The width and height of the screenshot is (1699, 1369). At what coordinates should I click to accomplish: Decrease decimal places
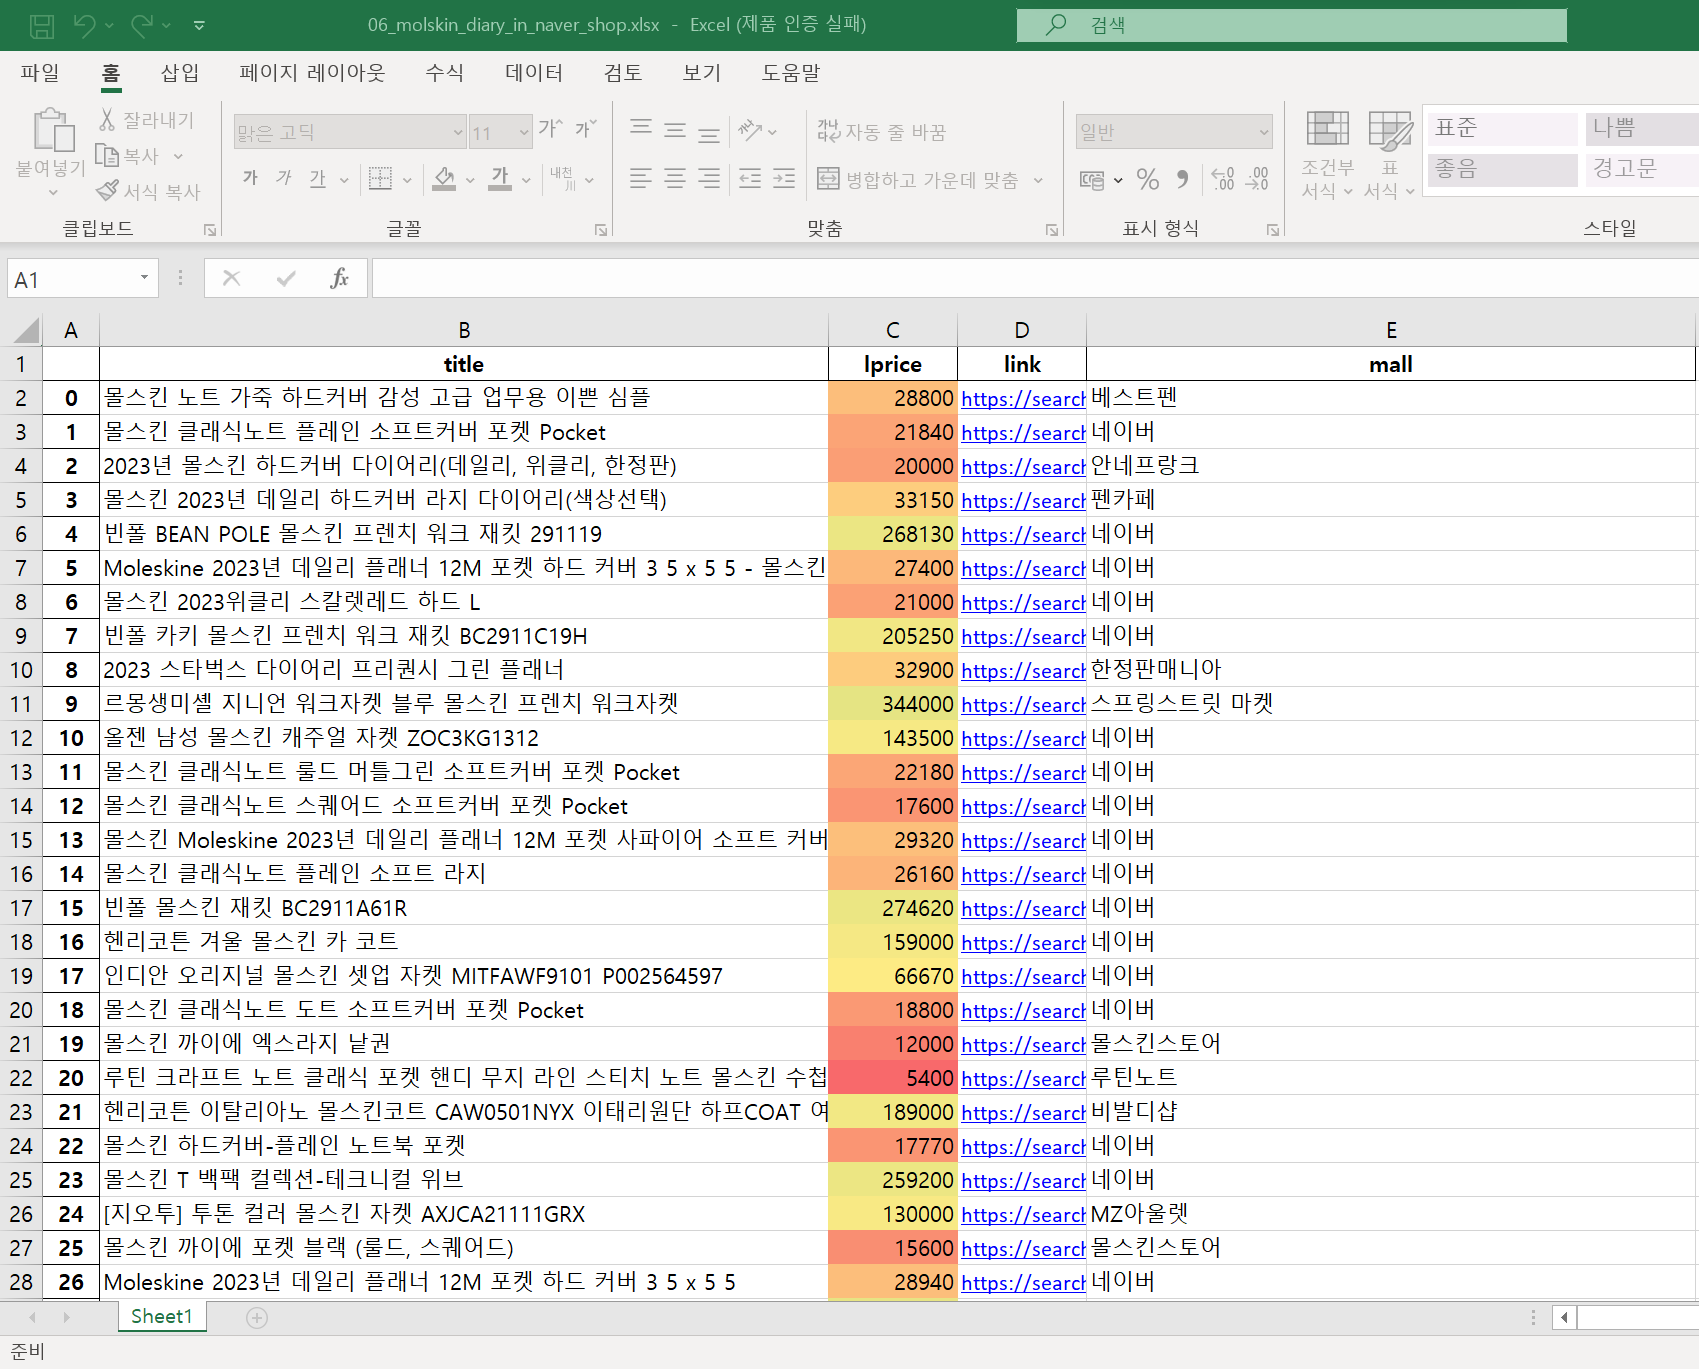(x=1257, y=180)
